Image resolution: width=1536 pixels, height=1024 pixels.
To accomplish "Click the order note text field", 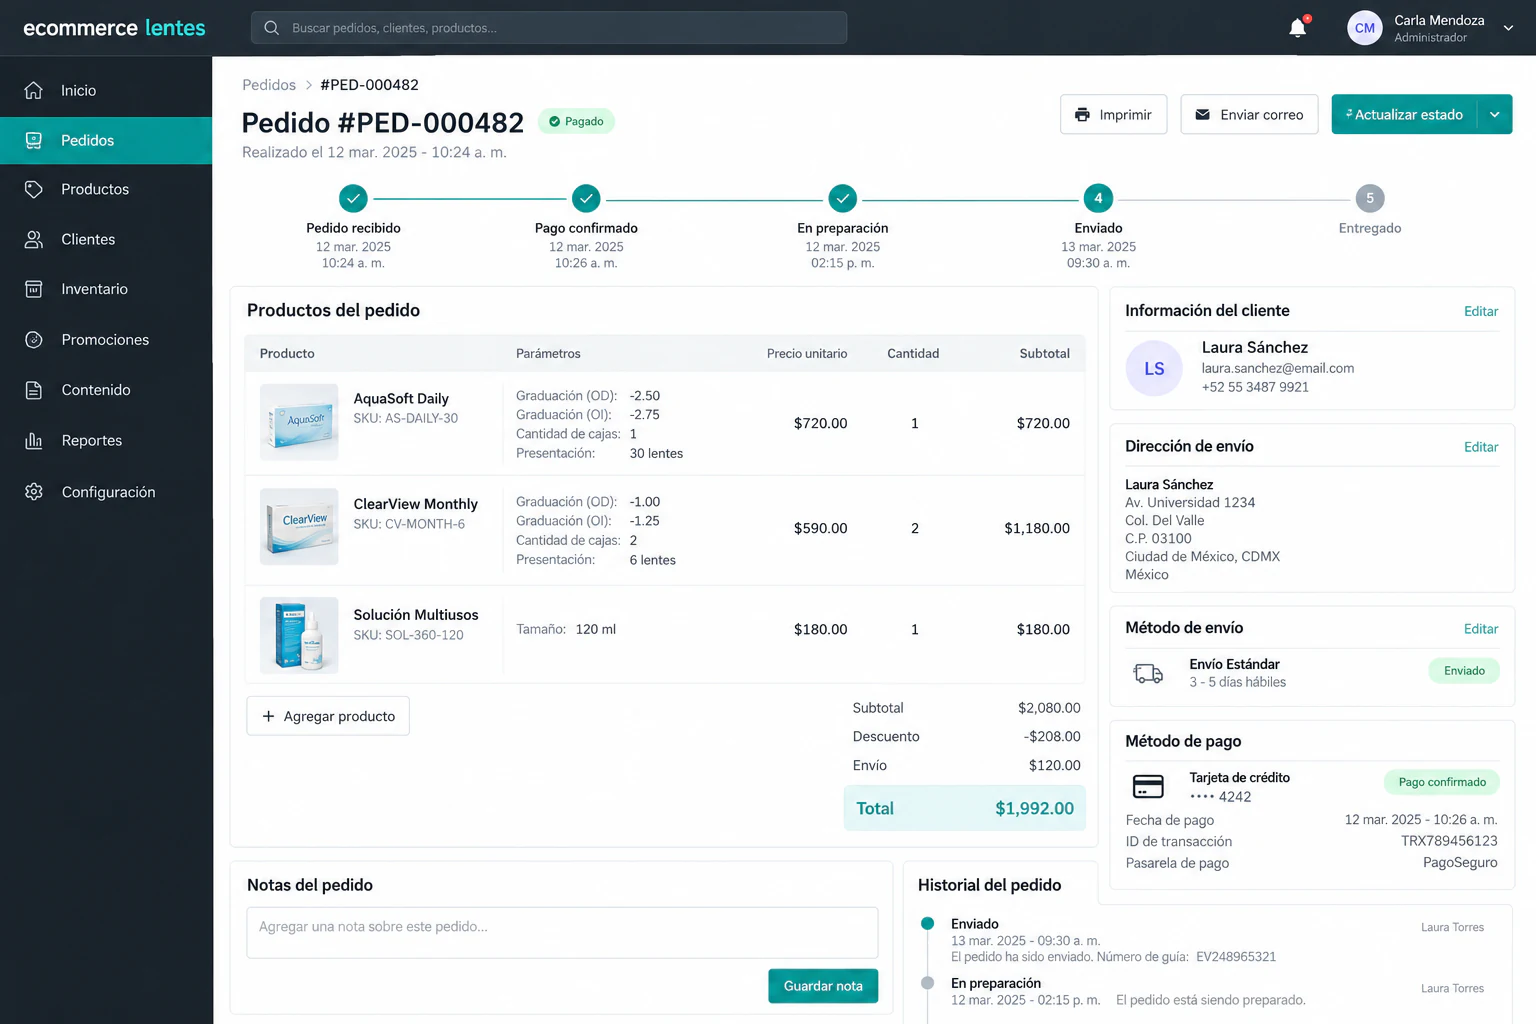I will 562,932.
